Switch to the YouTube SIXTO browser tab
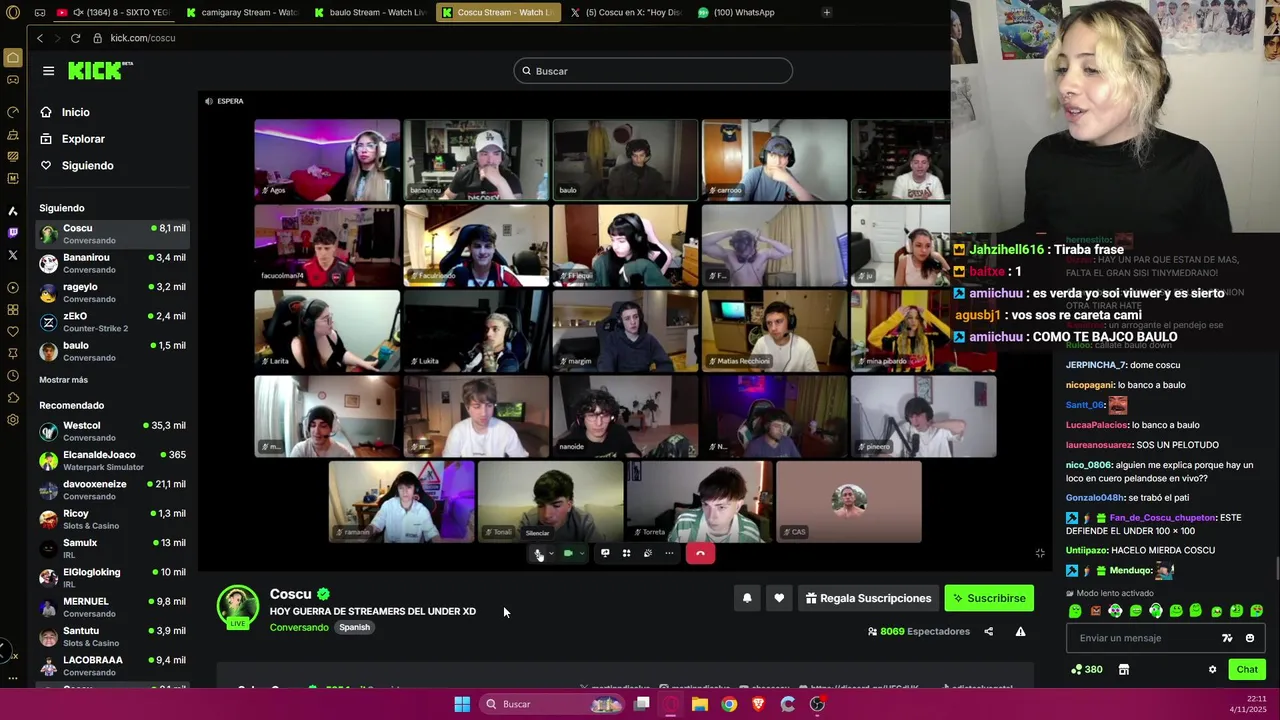1280x720 pixels. 113,12
